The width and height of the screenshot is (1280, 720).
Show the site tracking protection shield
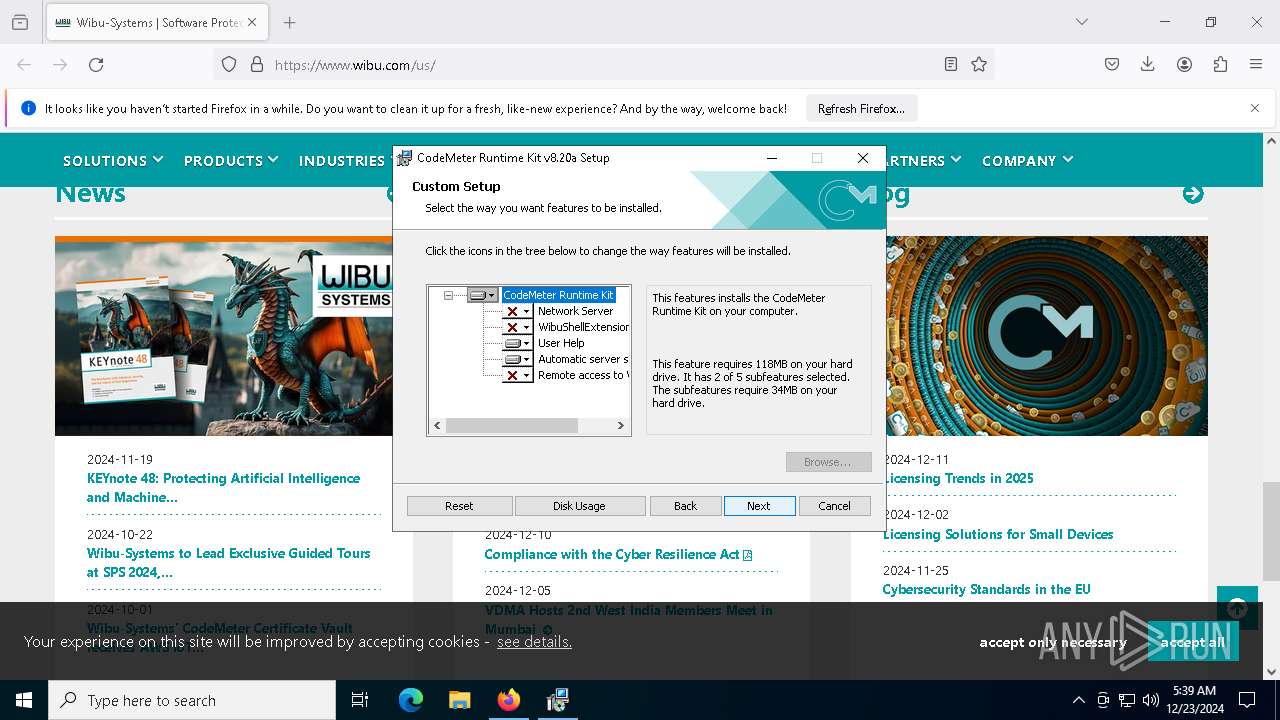tap(229, 64)
